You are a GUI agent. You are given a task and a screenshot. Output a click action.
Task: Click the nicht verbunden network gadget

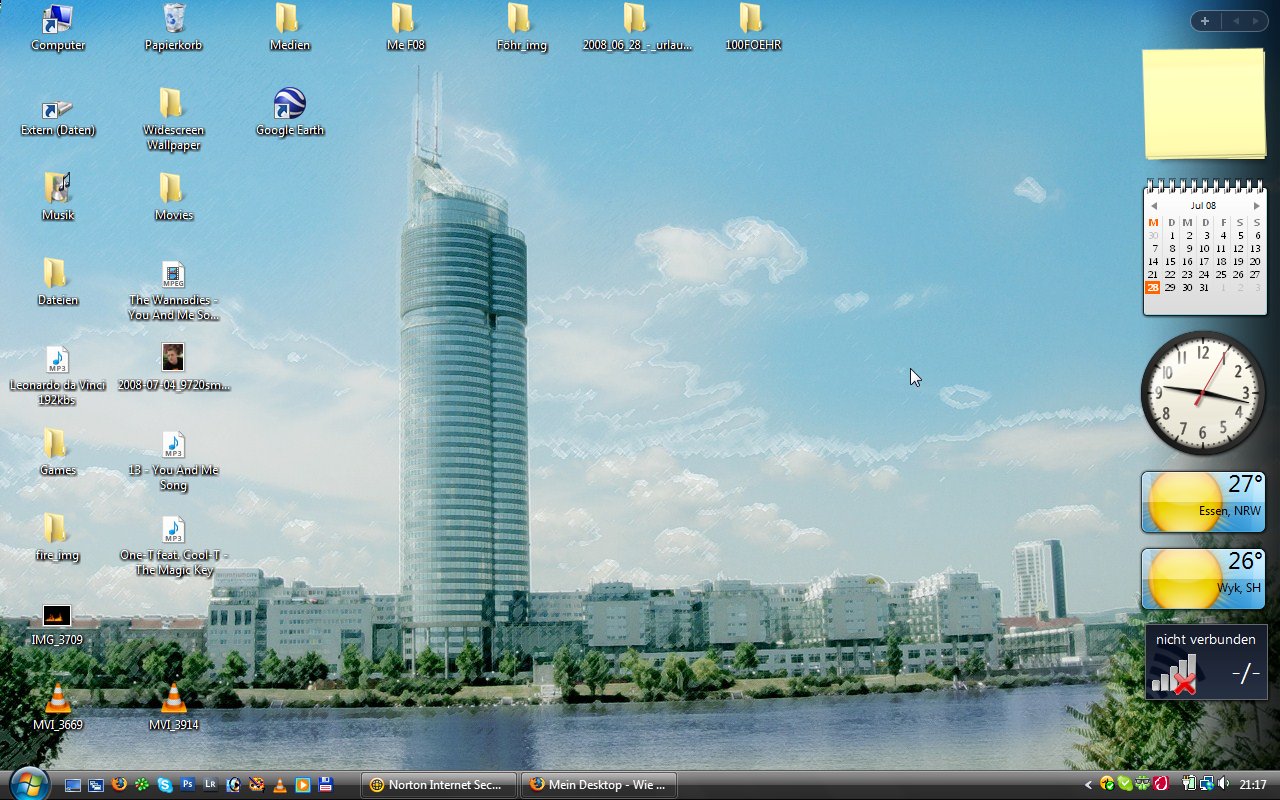point(1206,662)
